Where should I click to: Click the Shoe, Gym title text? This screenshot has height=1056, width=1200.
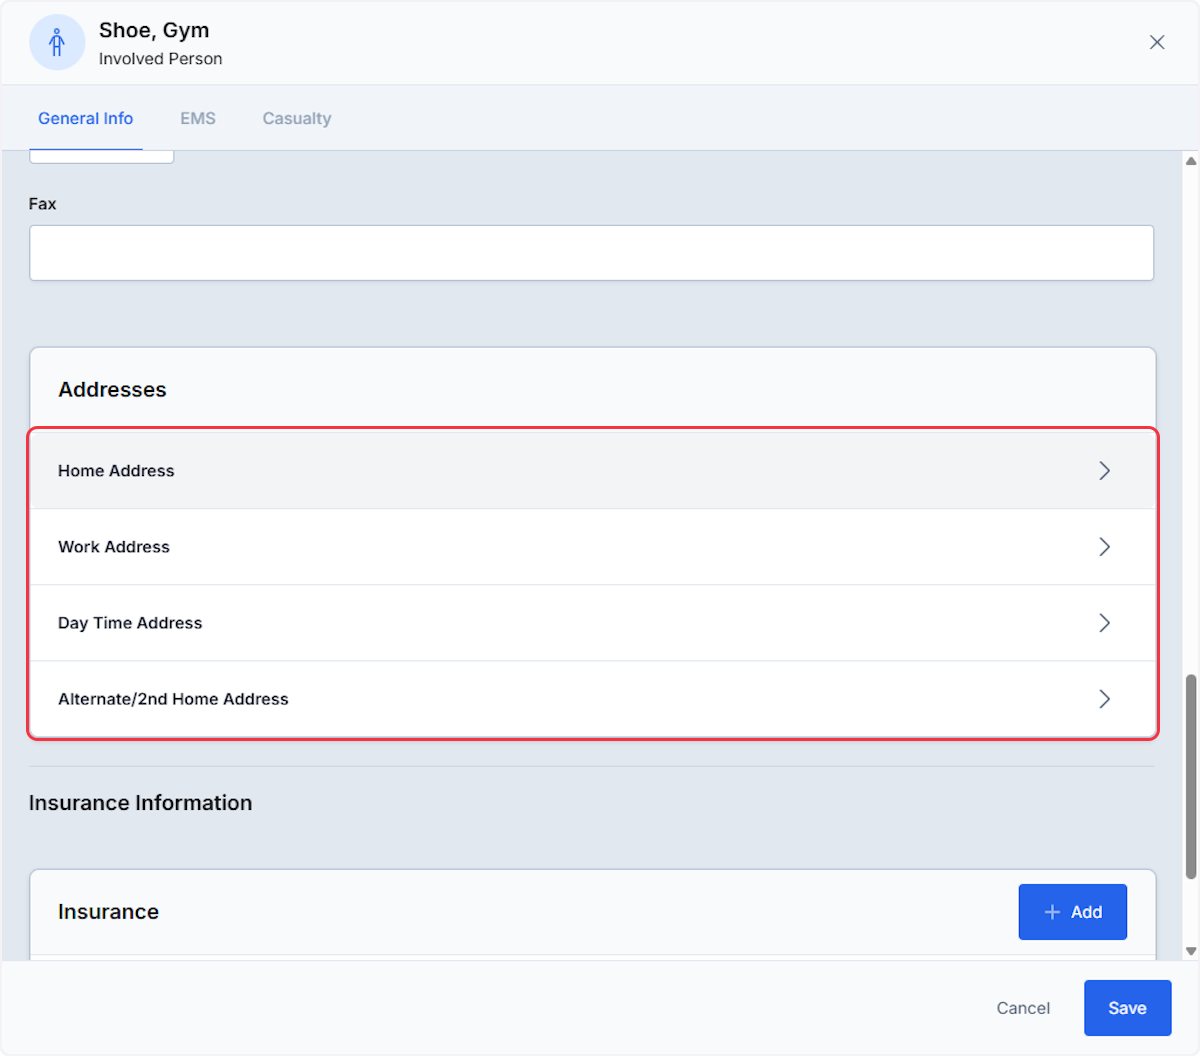point(154,31)
